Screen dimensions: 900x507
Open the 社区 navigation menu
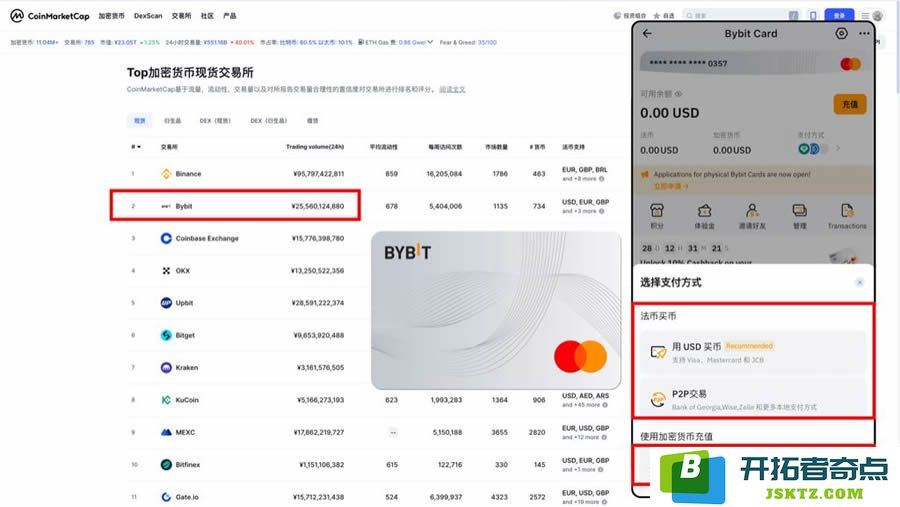pyautogui.click(x=207, y=16)
